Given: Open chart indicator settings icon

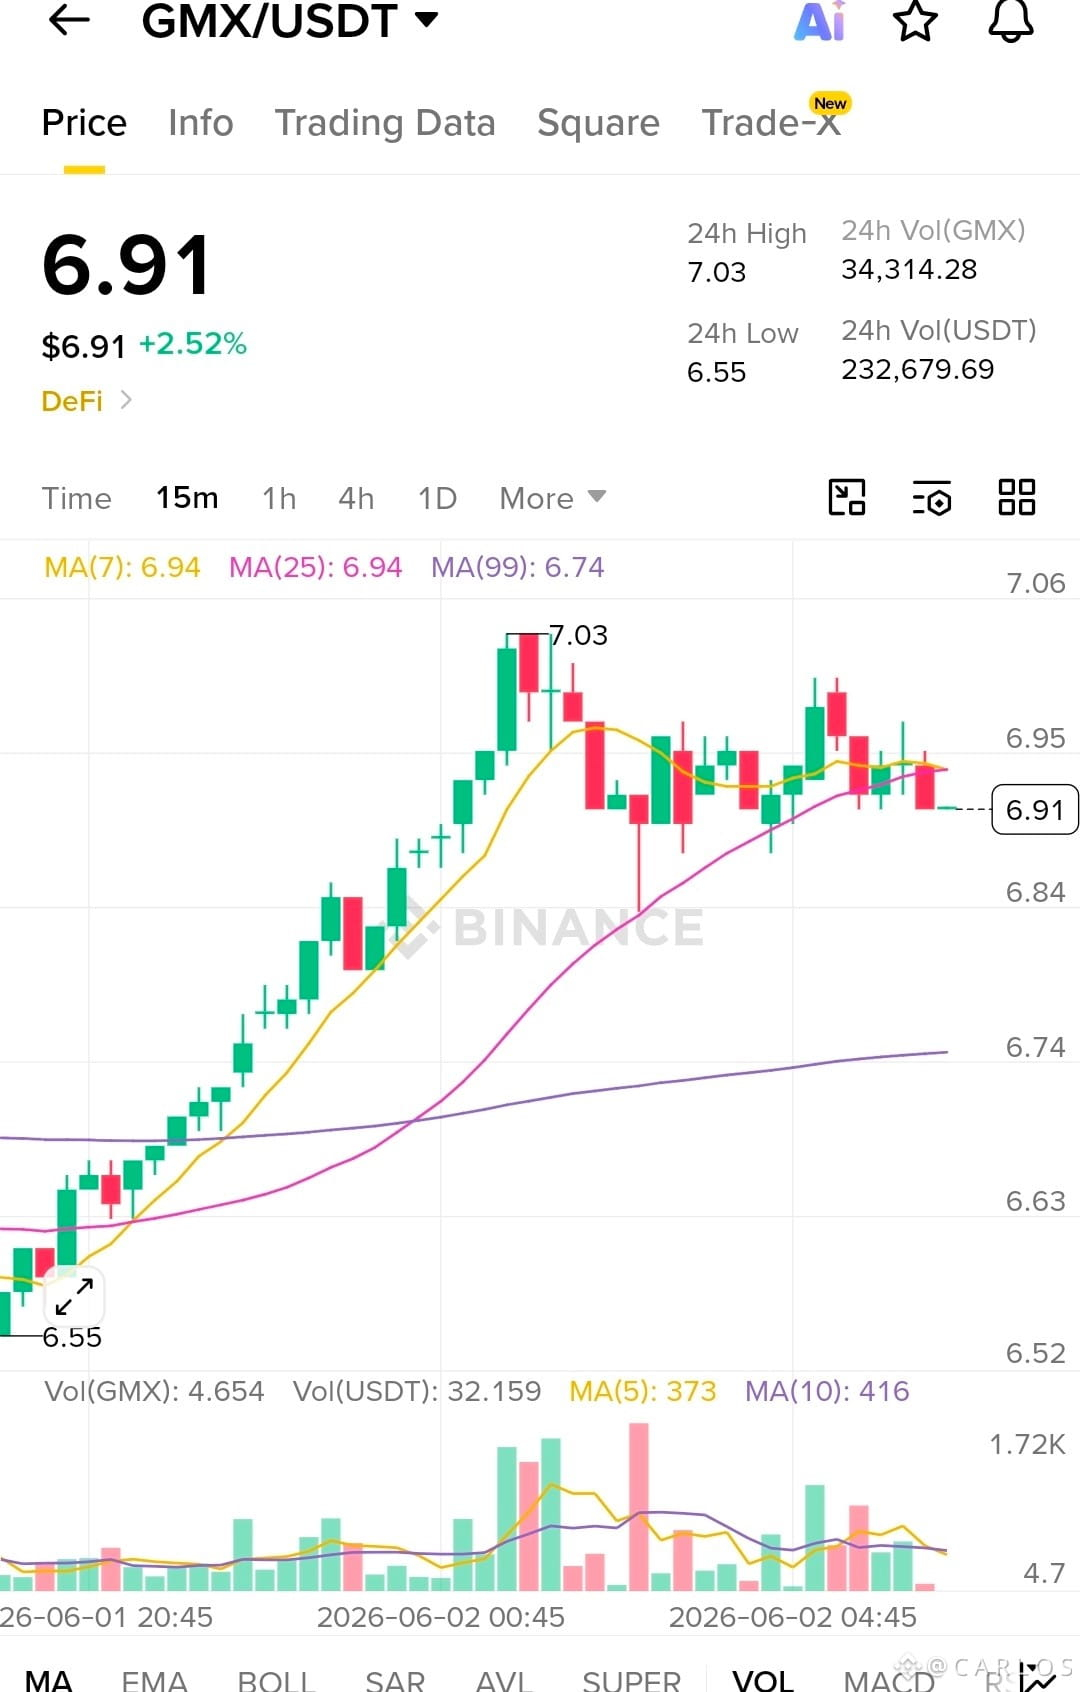Looking at the screenshot, I should click(x=932, y=497).
